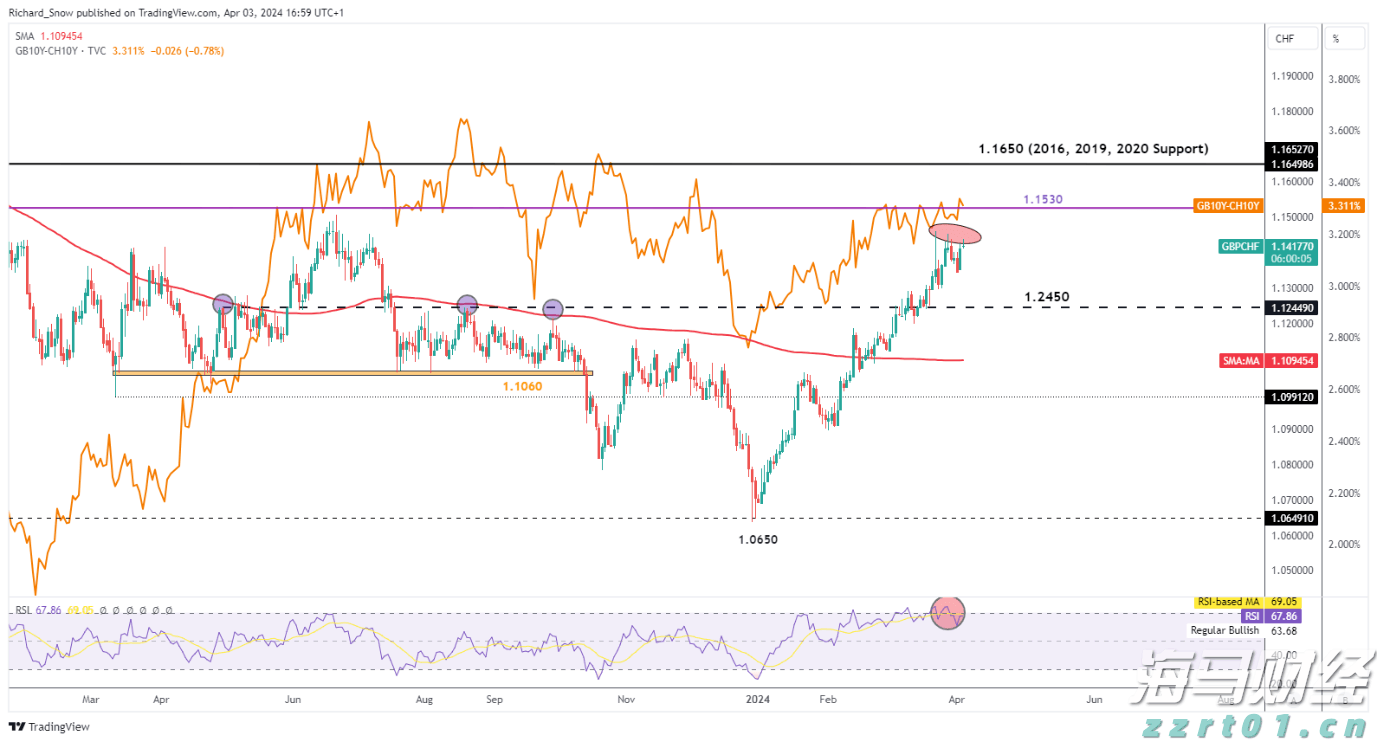Image resolution: width=1377 pixels, height=742 pixels.
Task: Click the black 1.165270 price level tag
Action: pyautogui.click(x=1291, y=148)
